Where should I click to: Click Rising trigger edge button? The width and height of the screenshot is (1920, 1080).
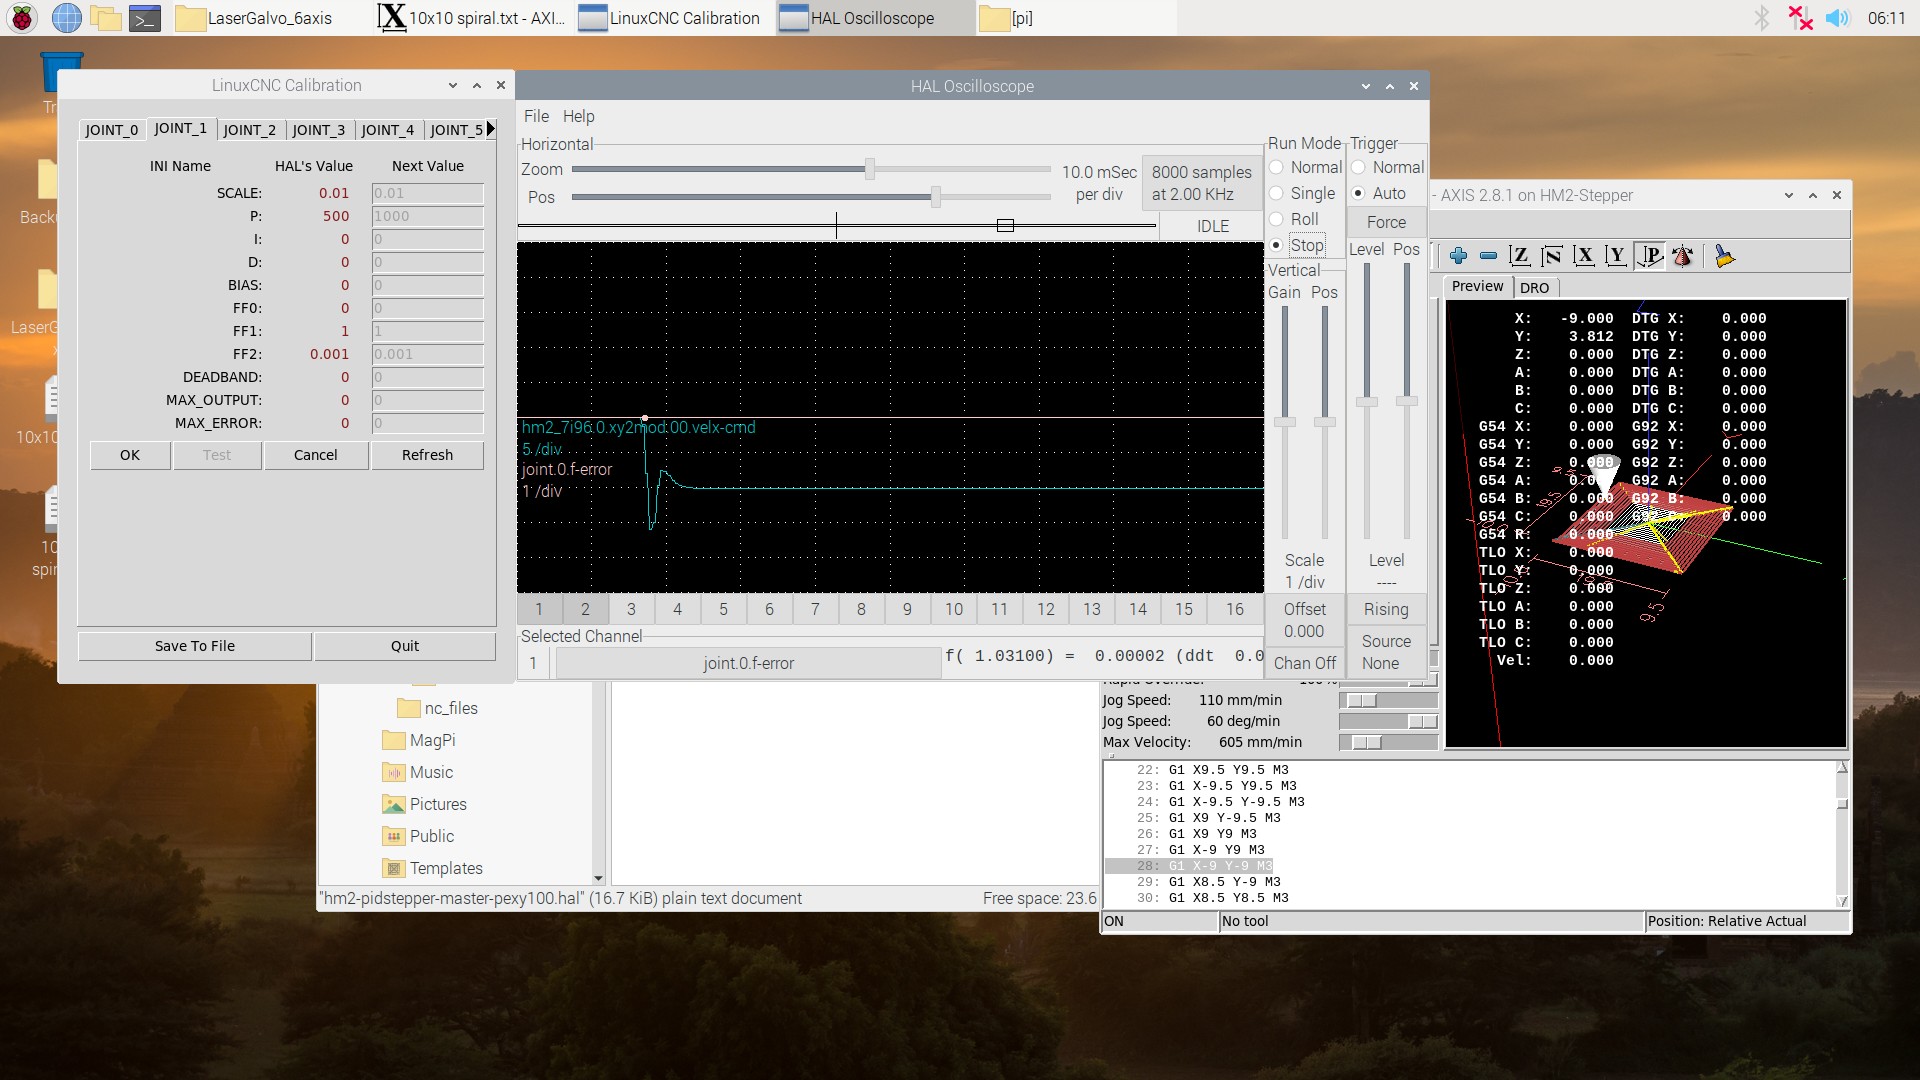click(x=1386, y=609)
